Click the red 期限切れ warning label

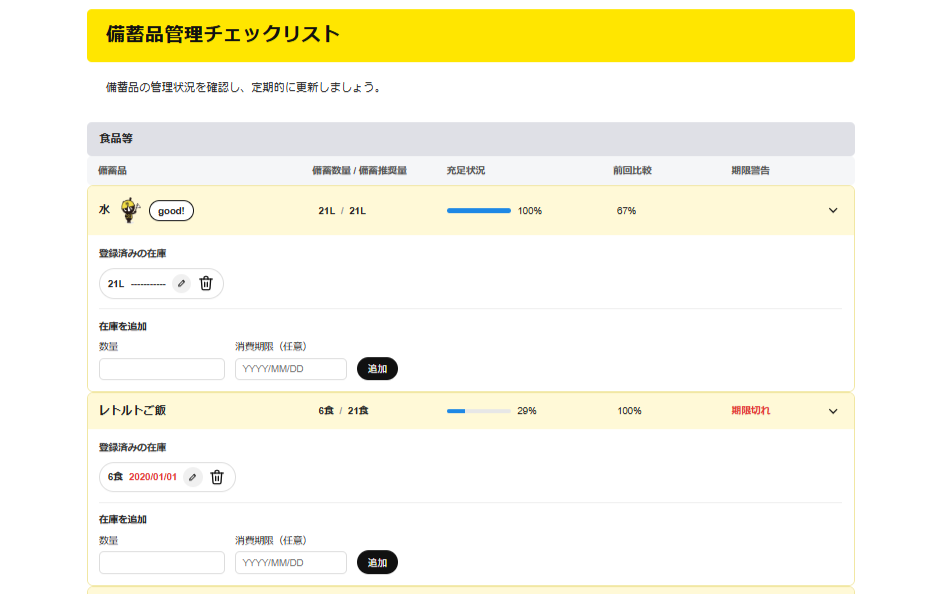pyautogui.click(x=751, y=411)
